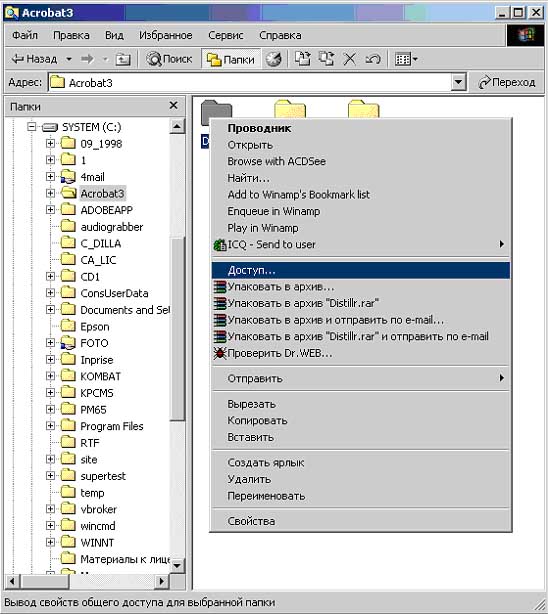Expand the Program Files folder node

(50, 426)
